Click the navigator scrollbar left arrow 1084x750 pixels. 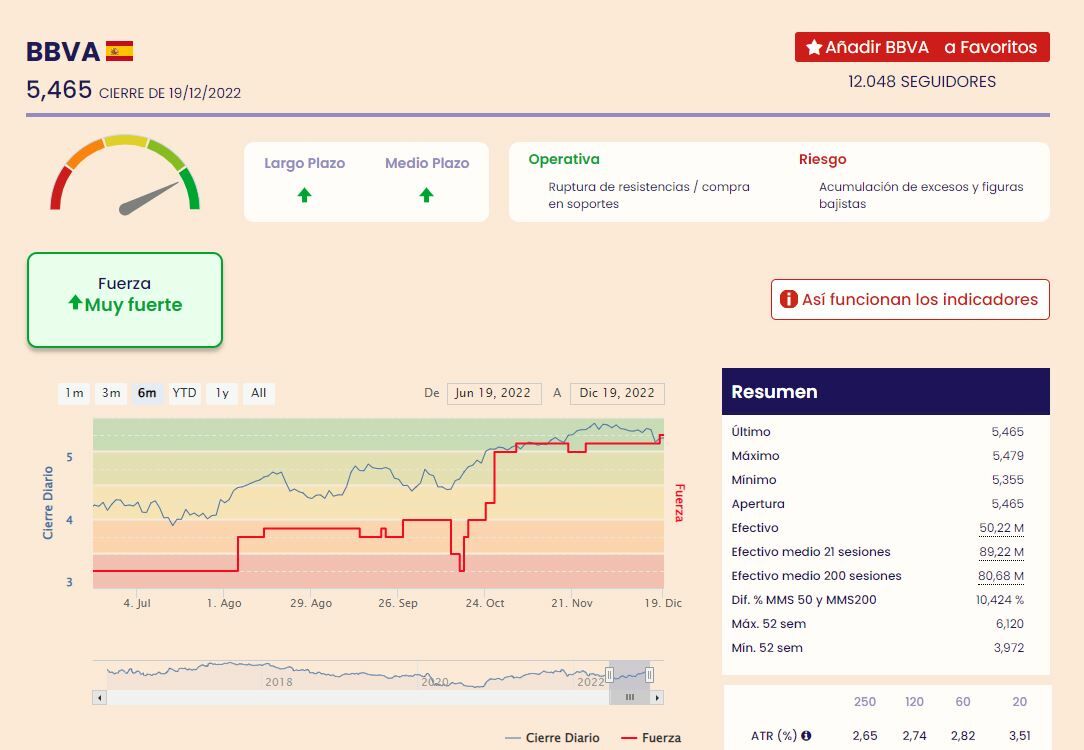coord(100,697)
